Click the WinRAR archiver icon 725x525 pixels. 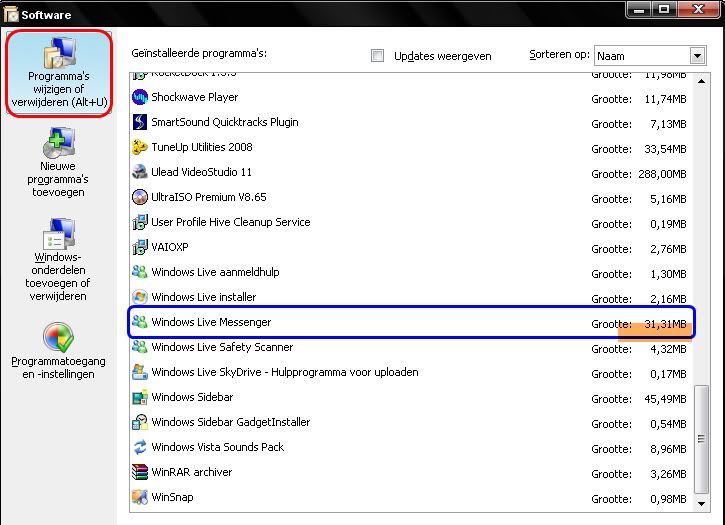pyautogui.click(x=140, y=472)
